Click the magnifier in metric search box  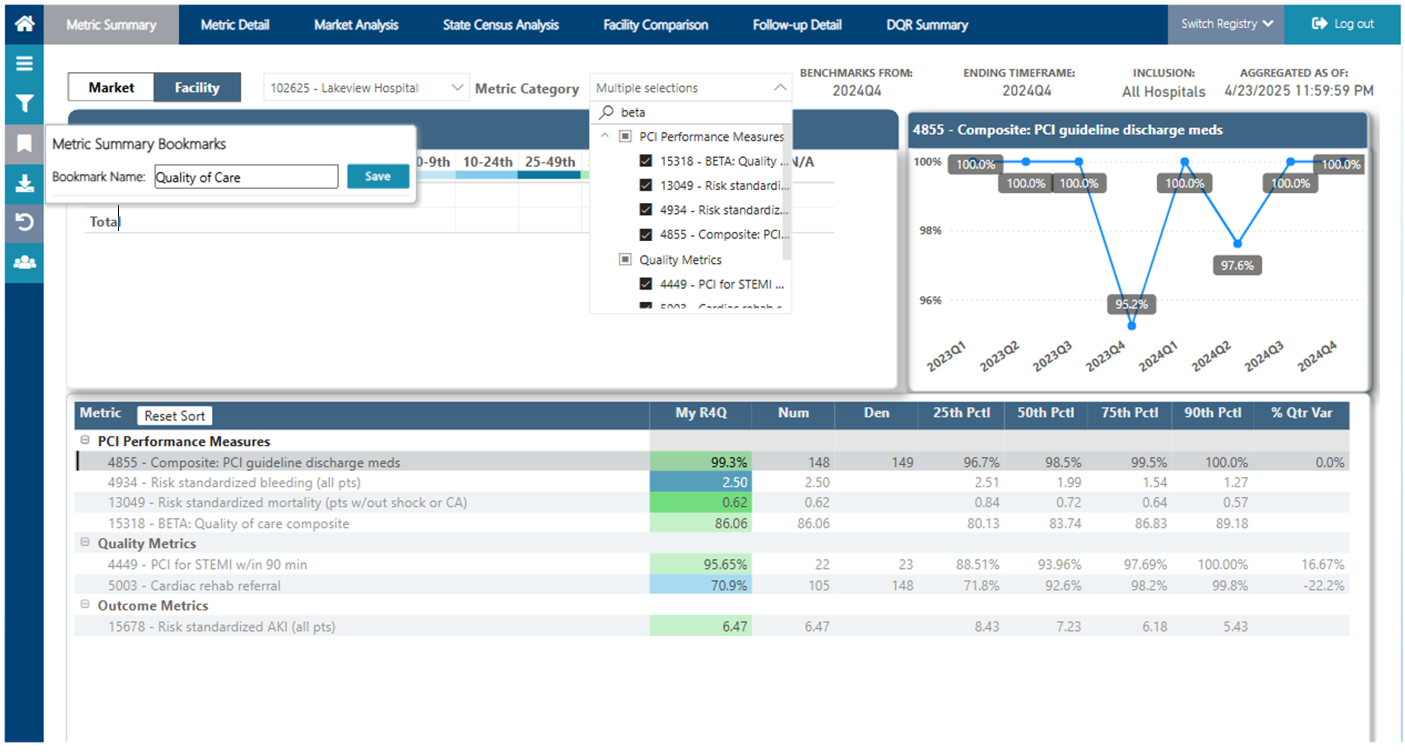click(x=606, y=113)
